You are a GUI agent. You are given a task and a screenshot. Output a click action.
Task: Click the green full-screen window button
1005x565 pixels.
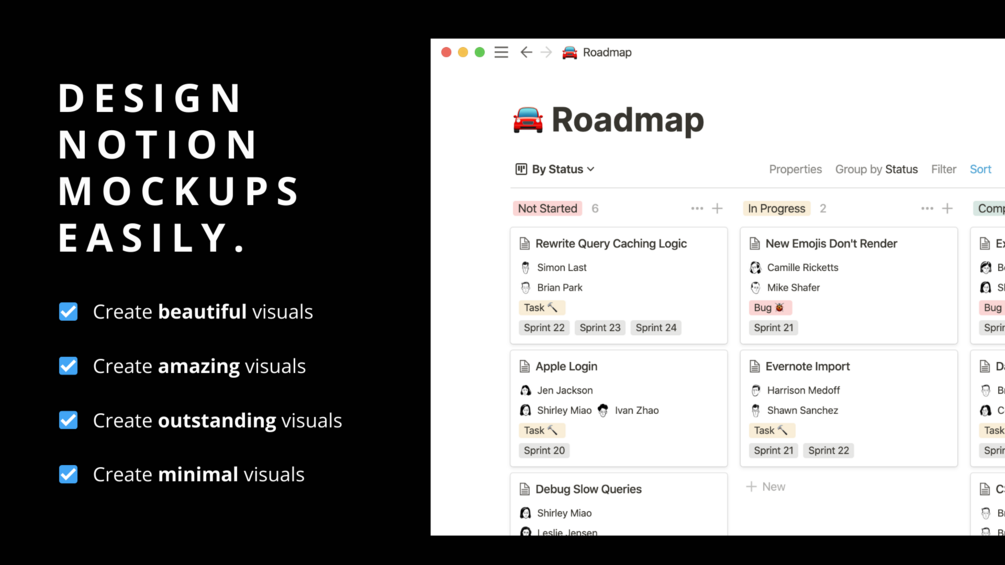pos(479,53)
